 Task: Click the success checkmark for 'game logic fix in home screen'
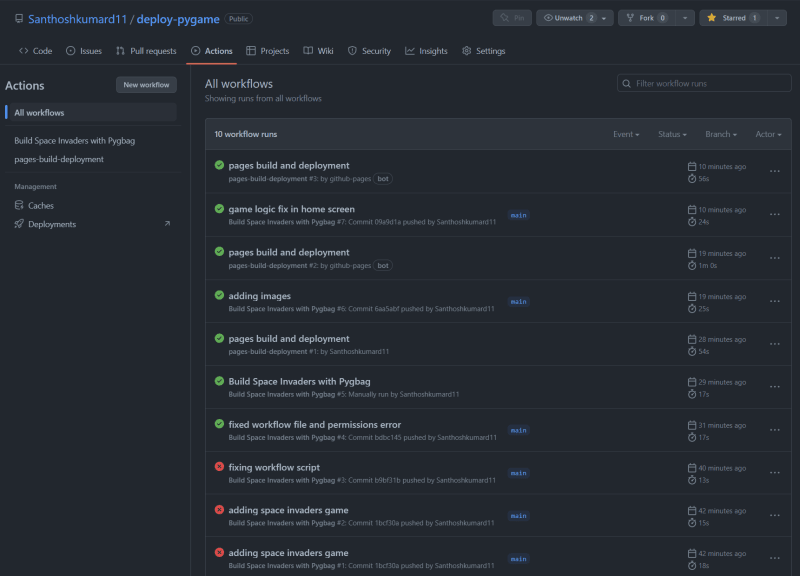pyautogui.click(x=219, y=209)
